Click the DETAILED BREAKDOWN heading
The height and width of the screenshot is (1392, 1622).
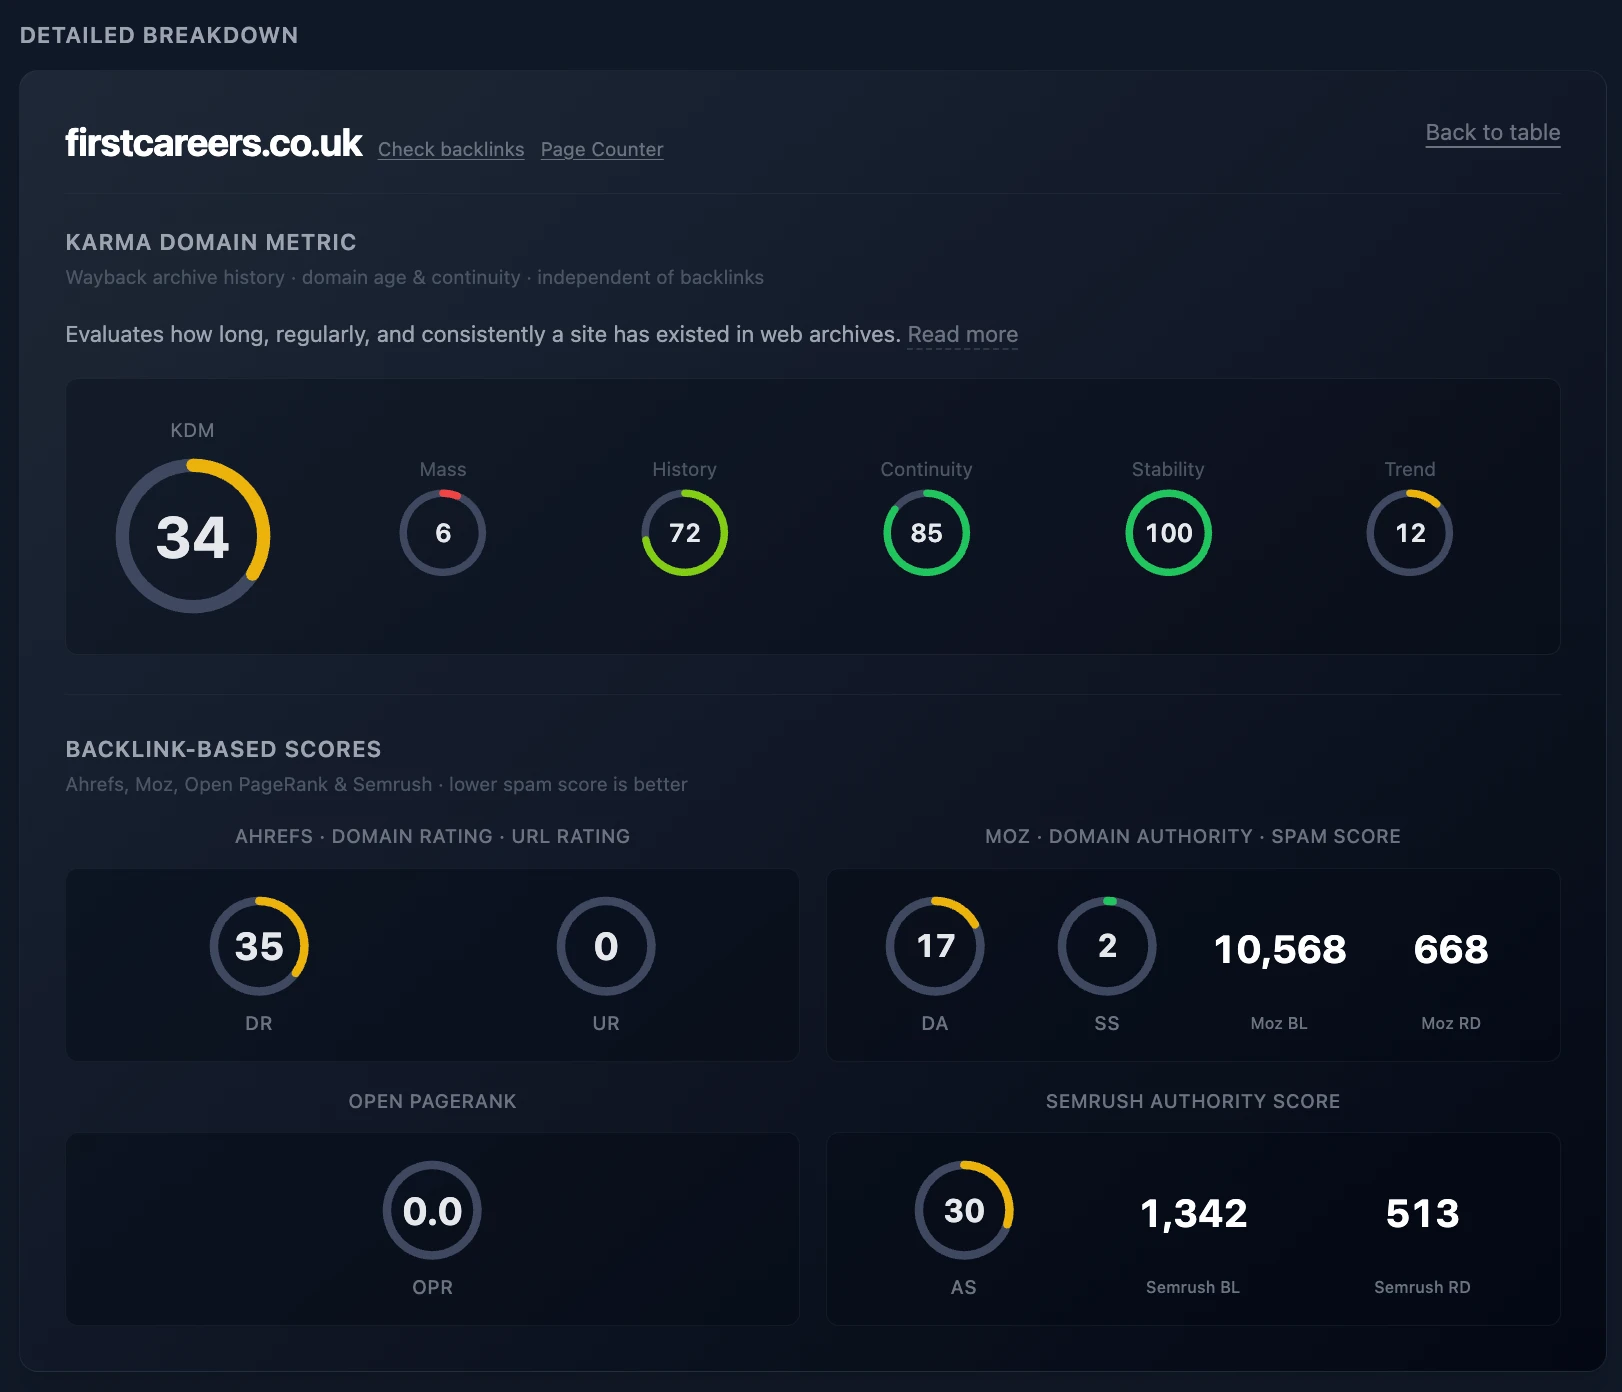159,35
